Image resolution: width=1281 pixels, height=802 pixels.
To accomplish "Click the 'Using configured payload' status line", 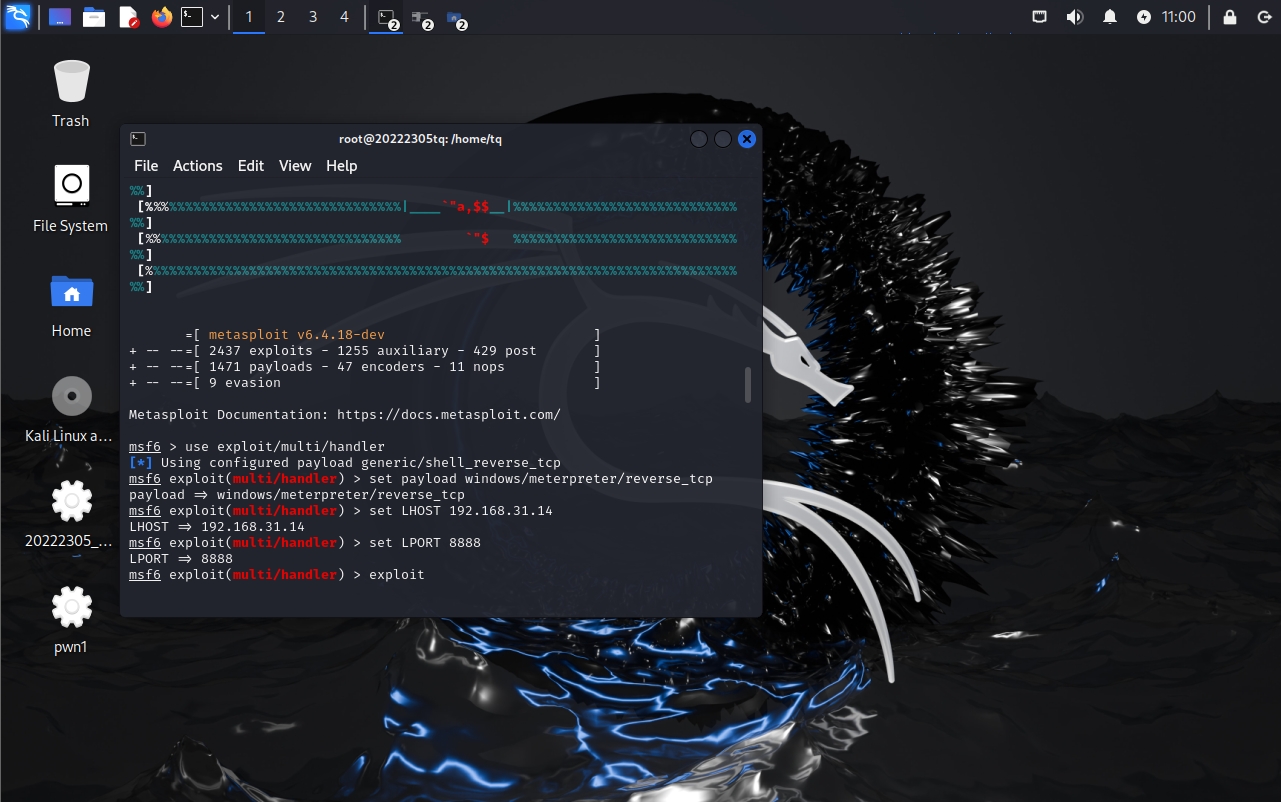I will [345, 462].
